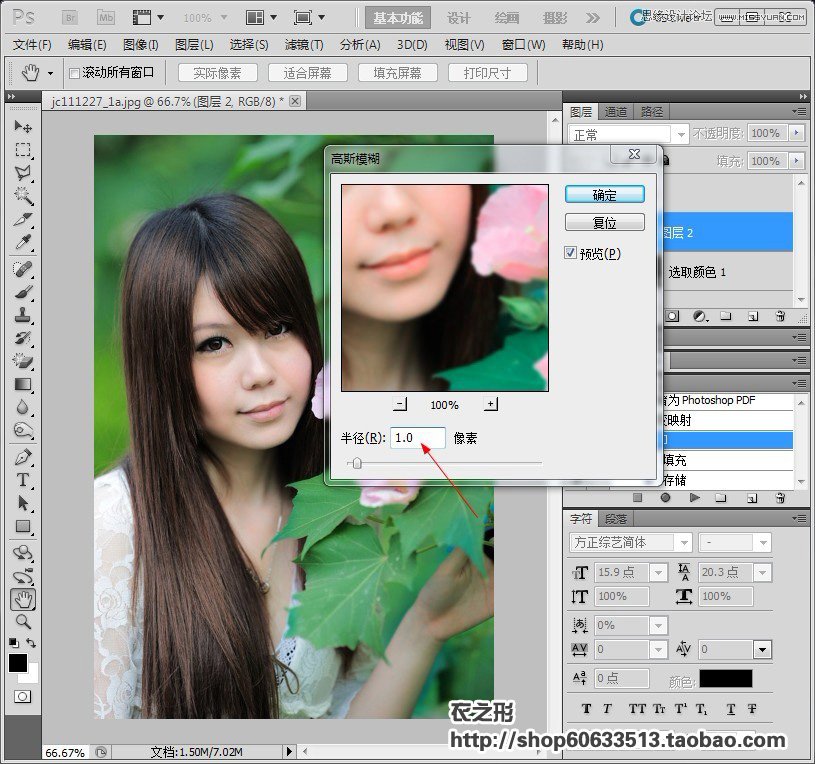Select the Move tool
The width and height of the screenshot is (815, 764).
tap(23, 127)
